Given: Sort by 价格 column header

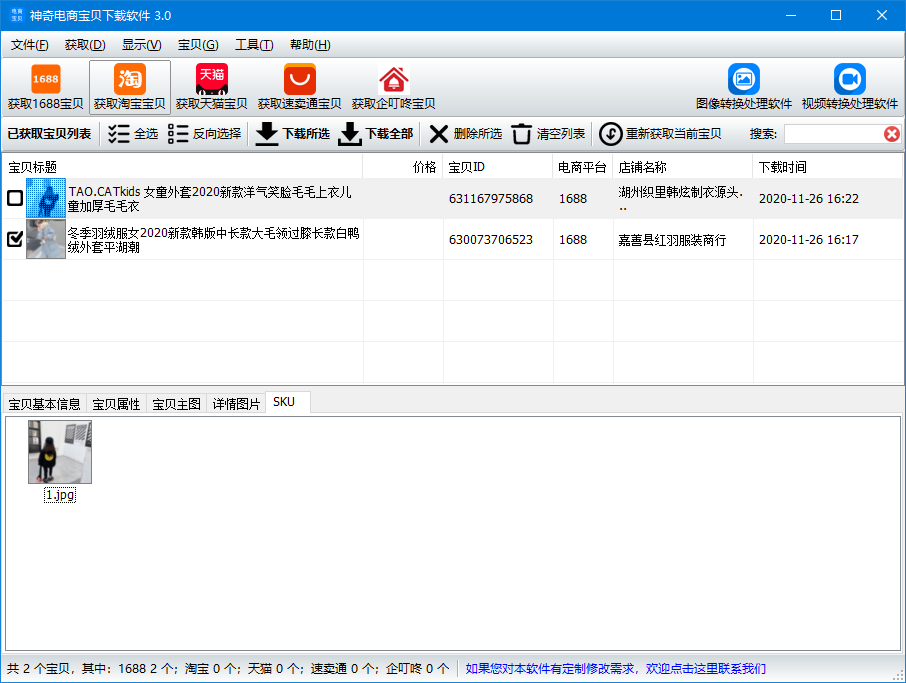Looking at the screenshot, I should (403, 167).
